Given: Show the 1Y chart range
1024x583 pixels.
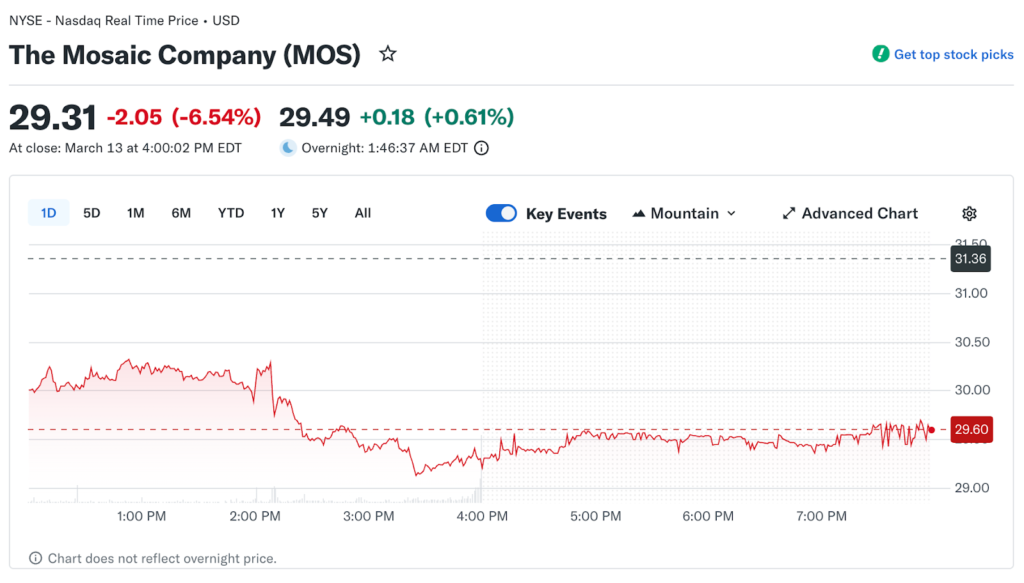Looking at the screenshot, I should point(278,213).
